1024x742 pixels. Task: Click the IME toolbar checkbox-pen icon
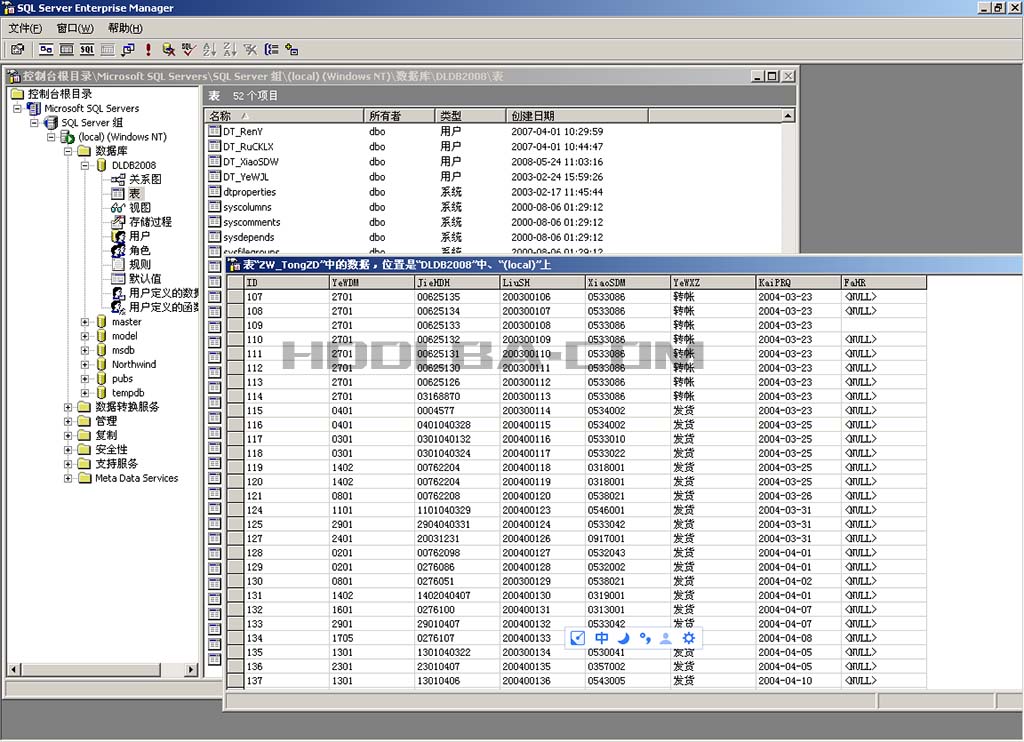coord(577,638)
